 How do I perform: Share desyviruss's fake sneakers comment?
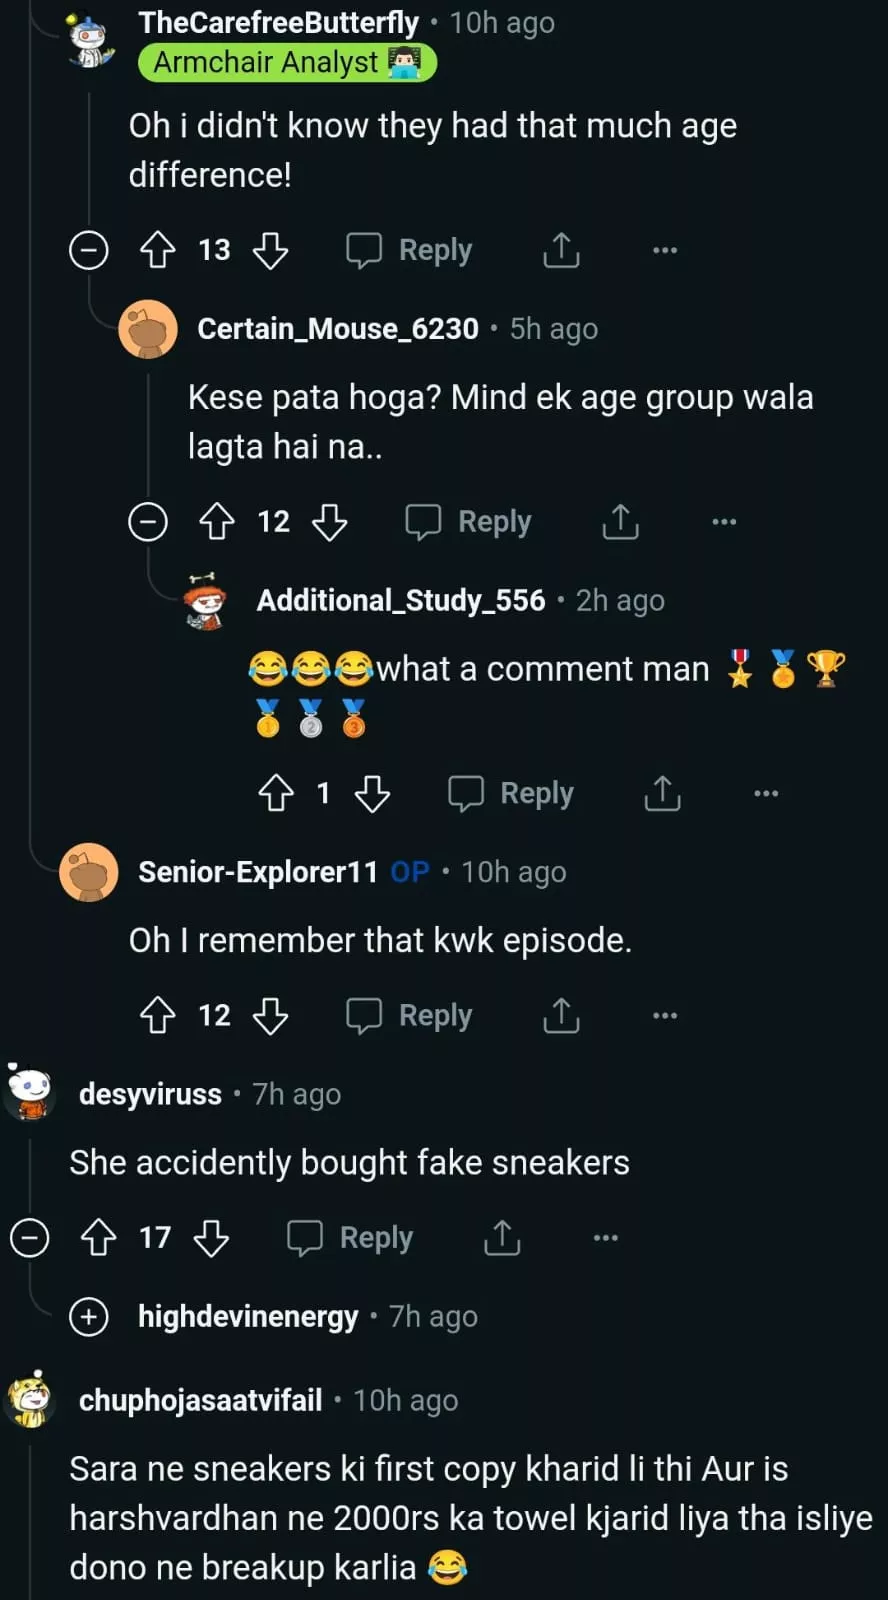pos(502,1238)
